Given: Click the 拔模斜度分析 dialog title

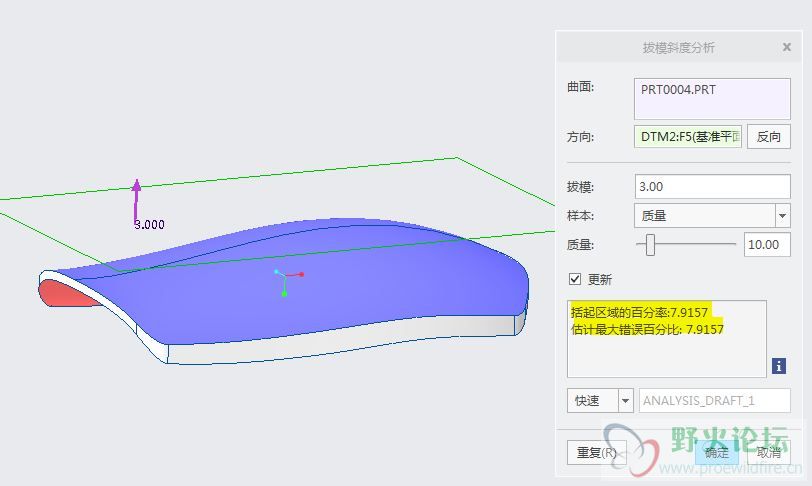Looking at the screenshot, I should [x=678, y=48].
